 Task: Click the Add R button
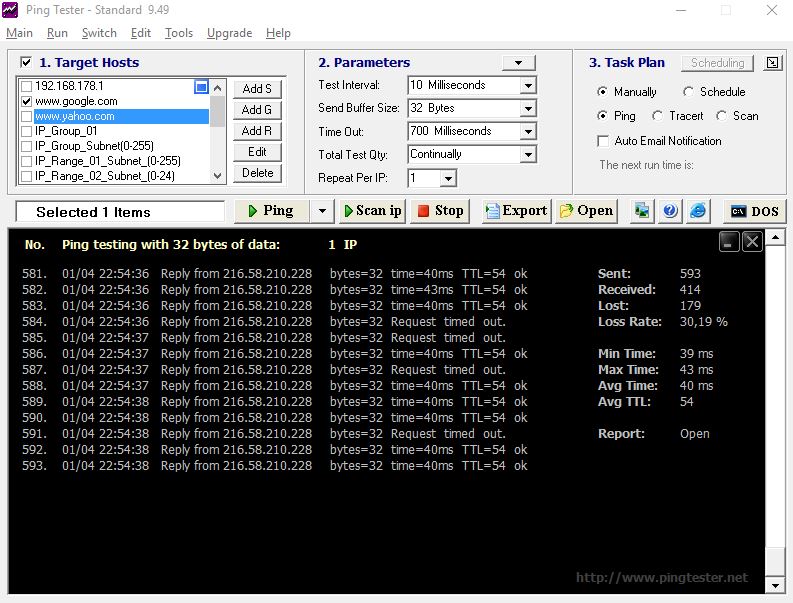(257, 131)
